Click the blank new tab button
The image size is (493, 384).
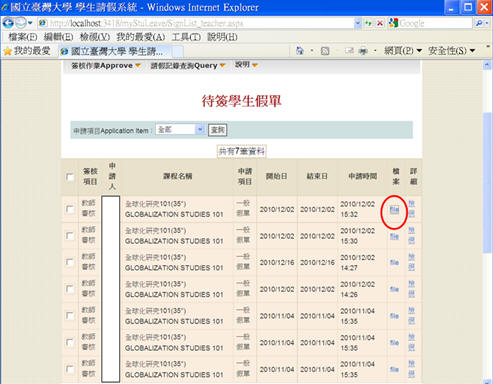[x=178, y=52]
